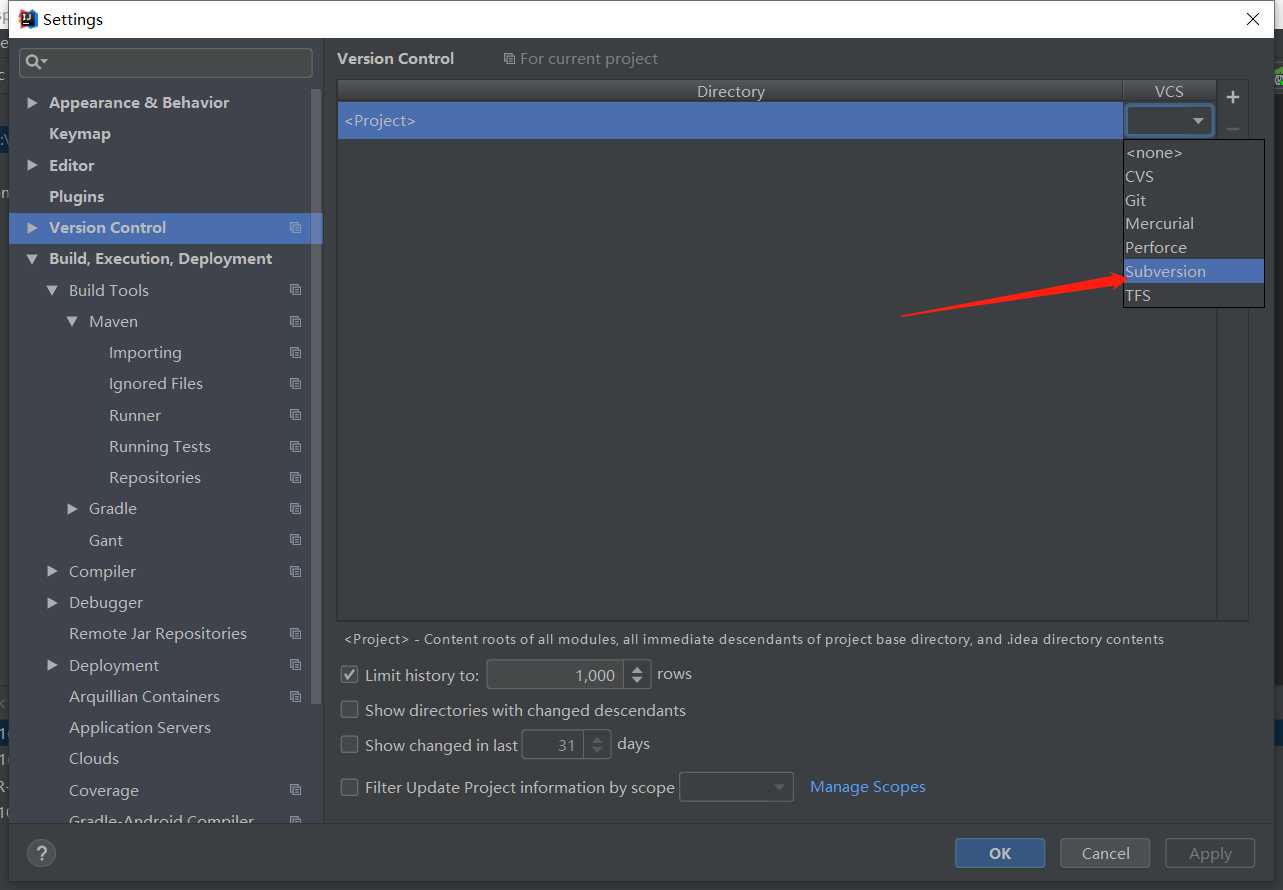Screen dimensions: 1283x890
Task: Click project-level icon beside Gant
Action: point(295,540)
